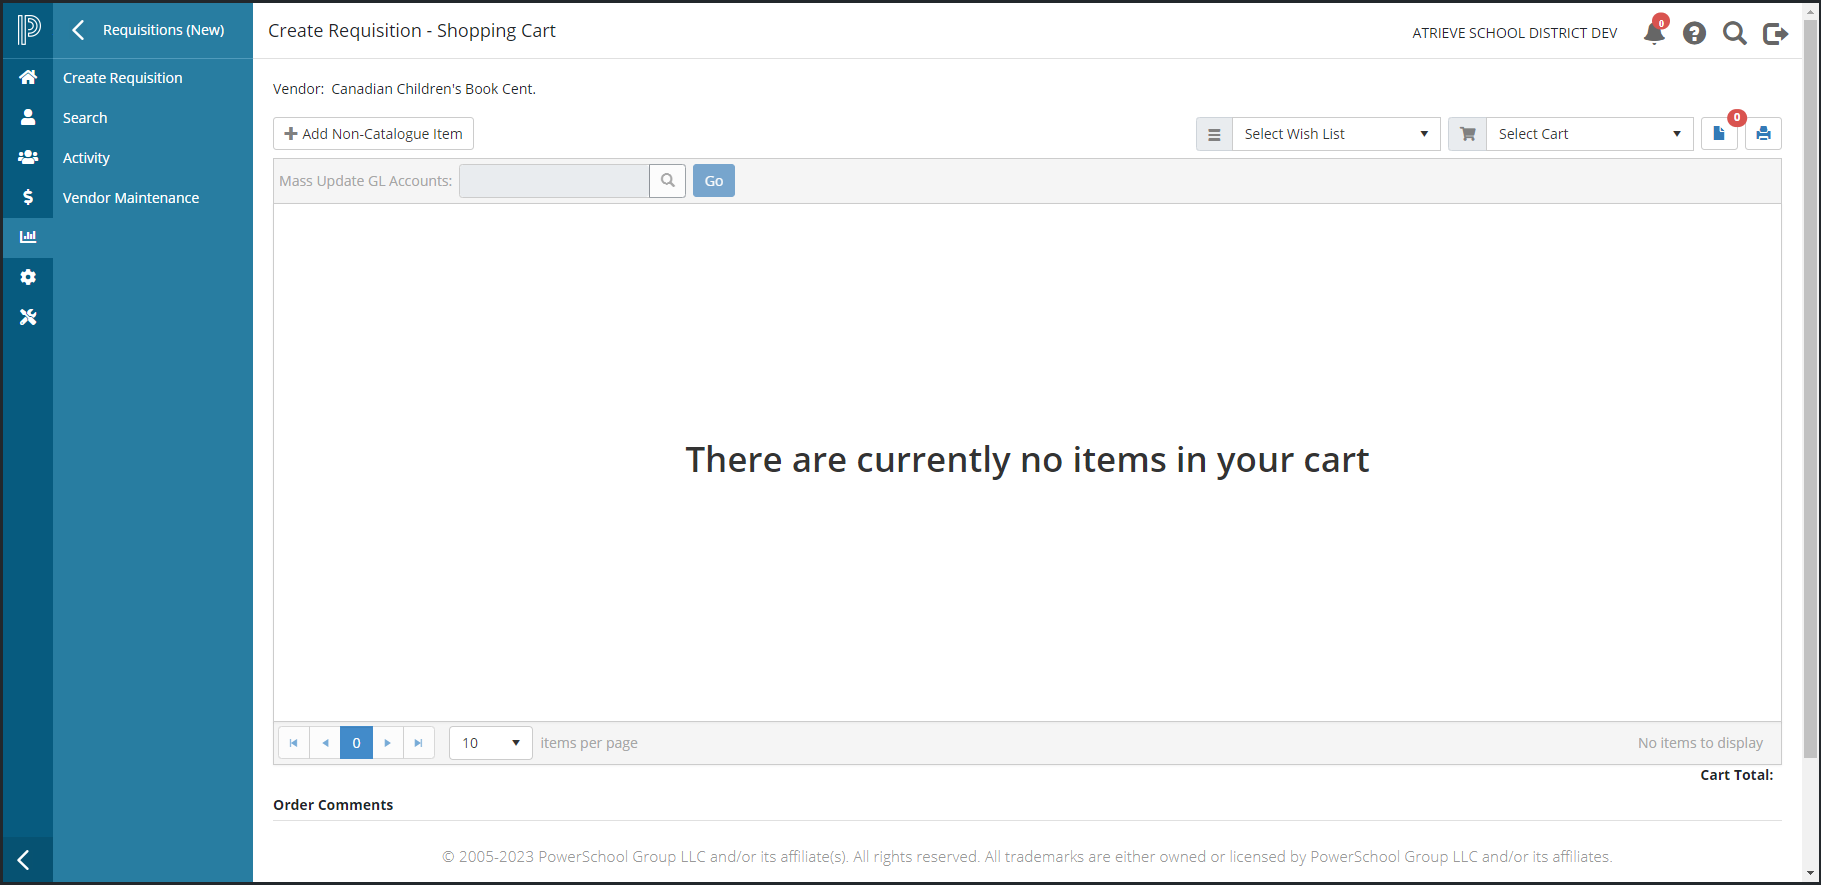The image size is (1821, 885).
Task: Click the tools wrench sidebar icon
Action: click(28, 317)
